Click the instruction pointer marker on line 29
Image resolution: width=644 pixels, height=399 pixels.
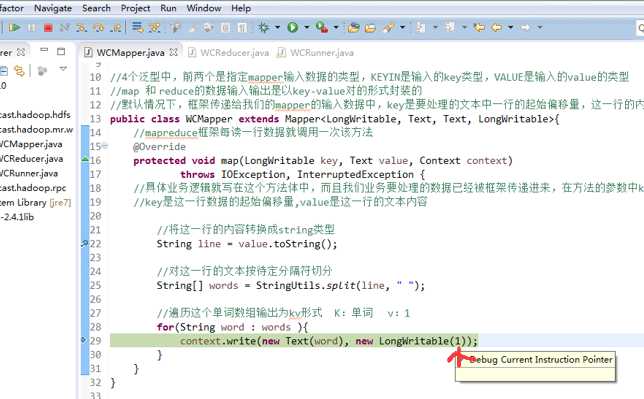tap(84, 340)
